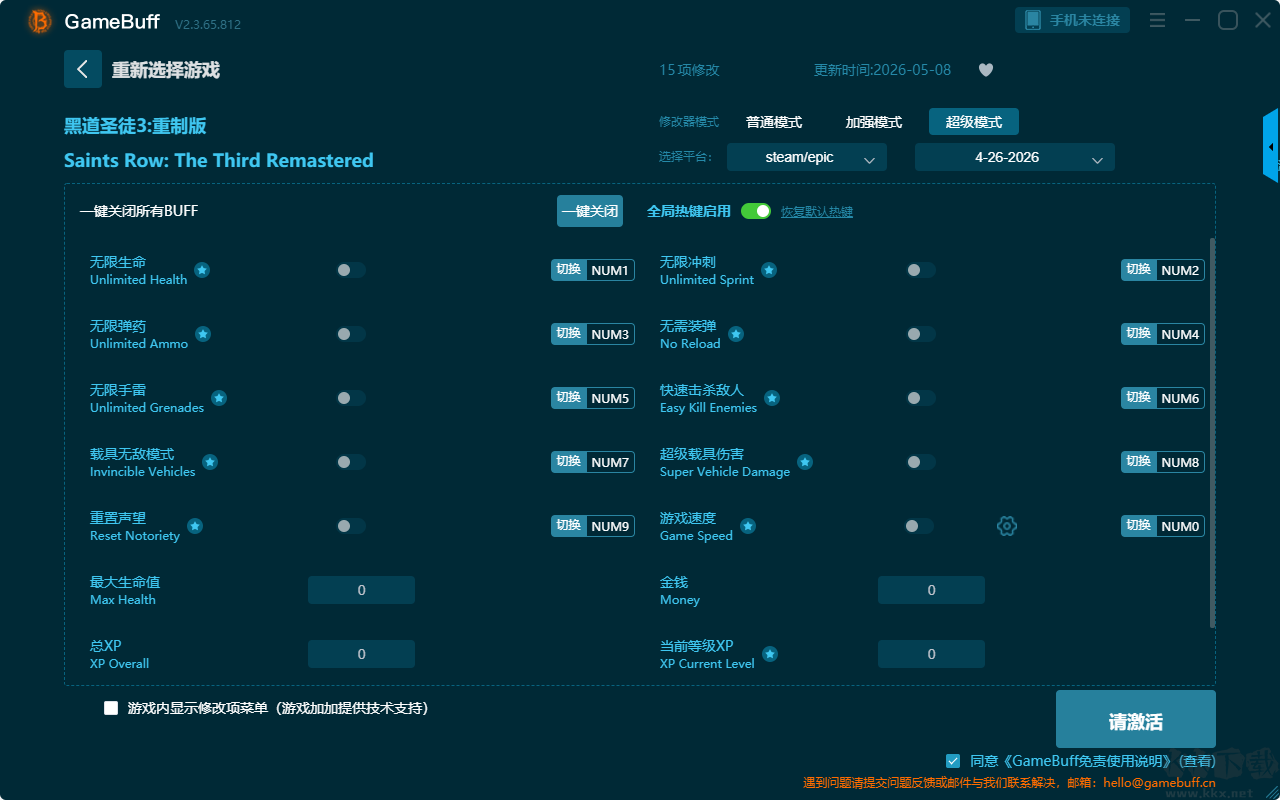Click star icon beside Game Speed
1280x800 pixels.
748,526
